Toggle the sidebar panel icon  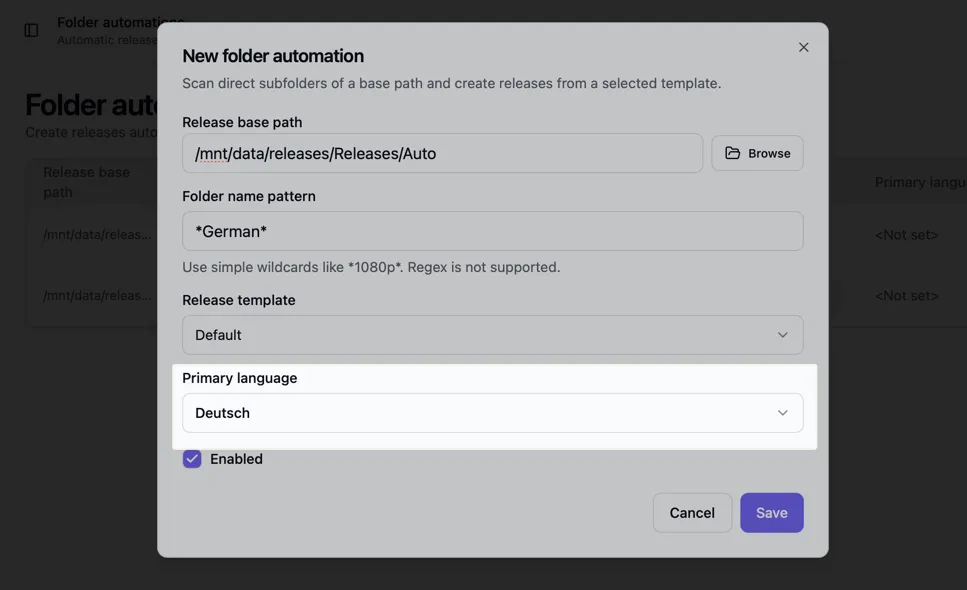coord(31,30)
